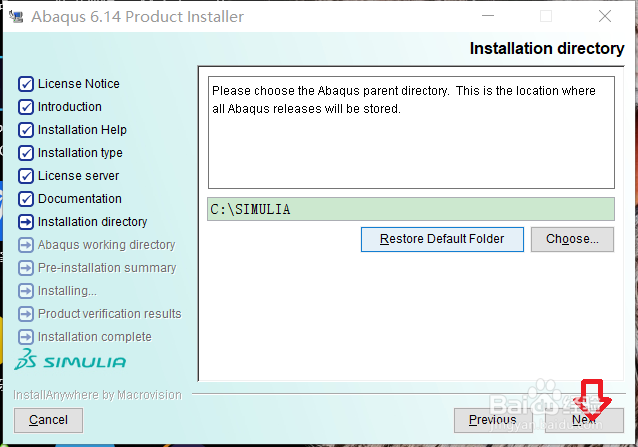Click the 'Introduction' step label
638x447 pixels.
(x=70, y=107)
